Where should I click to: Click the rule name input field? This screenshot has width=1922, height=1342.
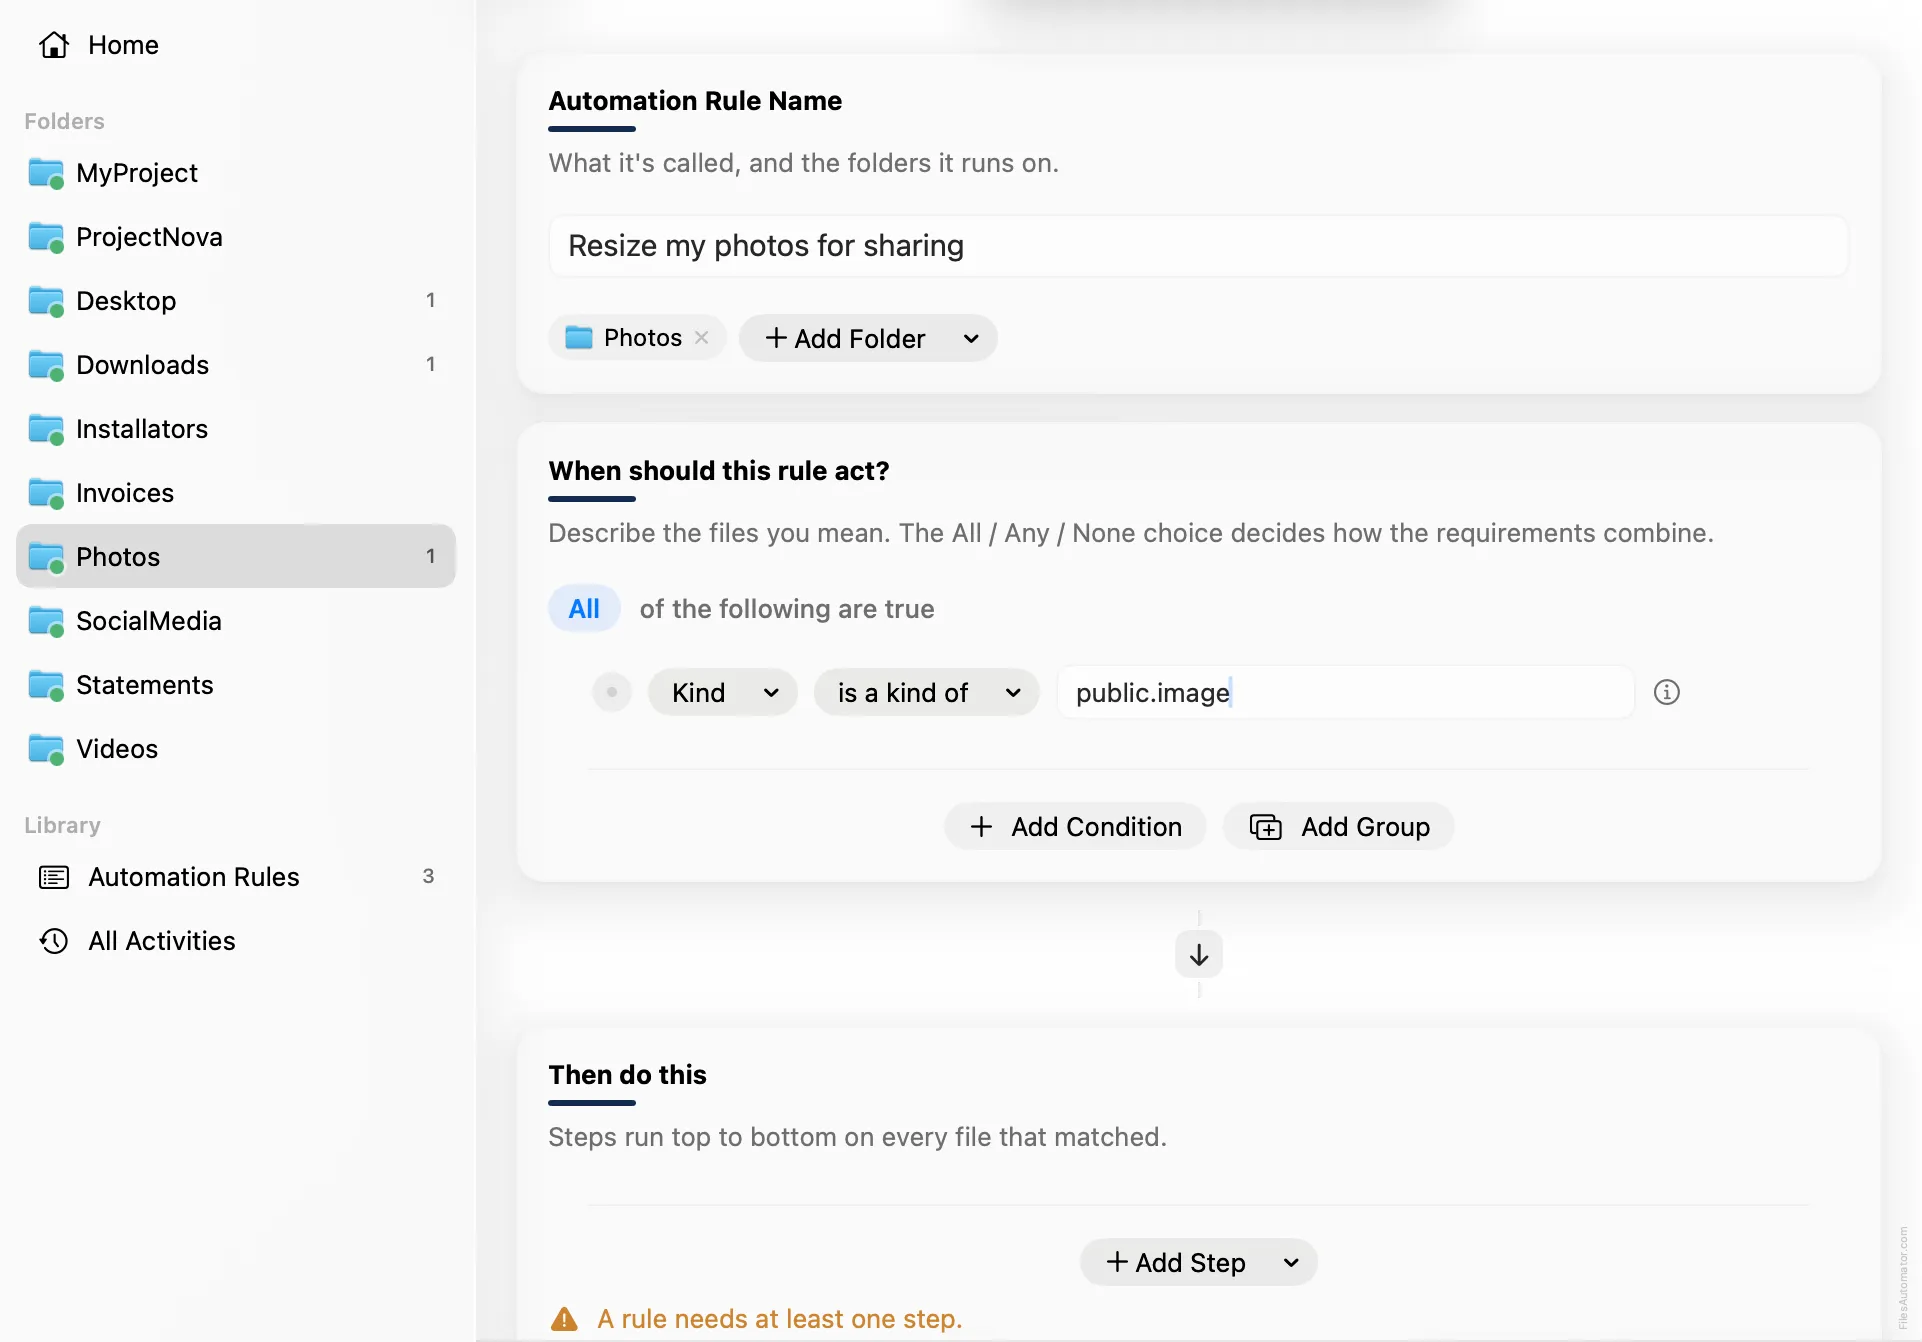[1198, 246]
